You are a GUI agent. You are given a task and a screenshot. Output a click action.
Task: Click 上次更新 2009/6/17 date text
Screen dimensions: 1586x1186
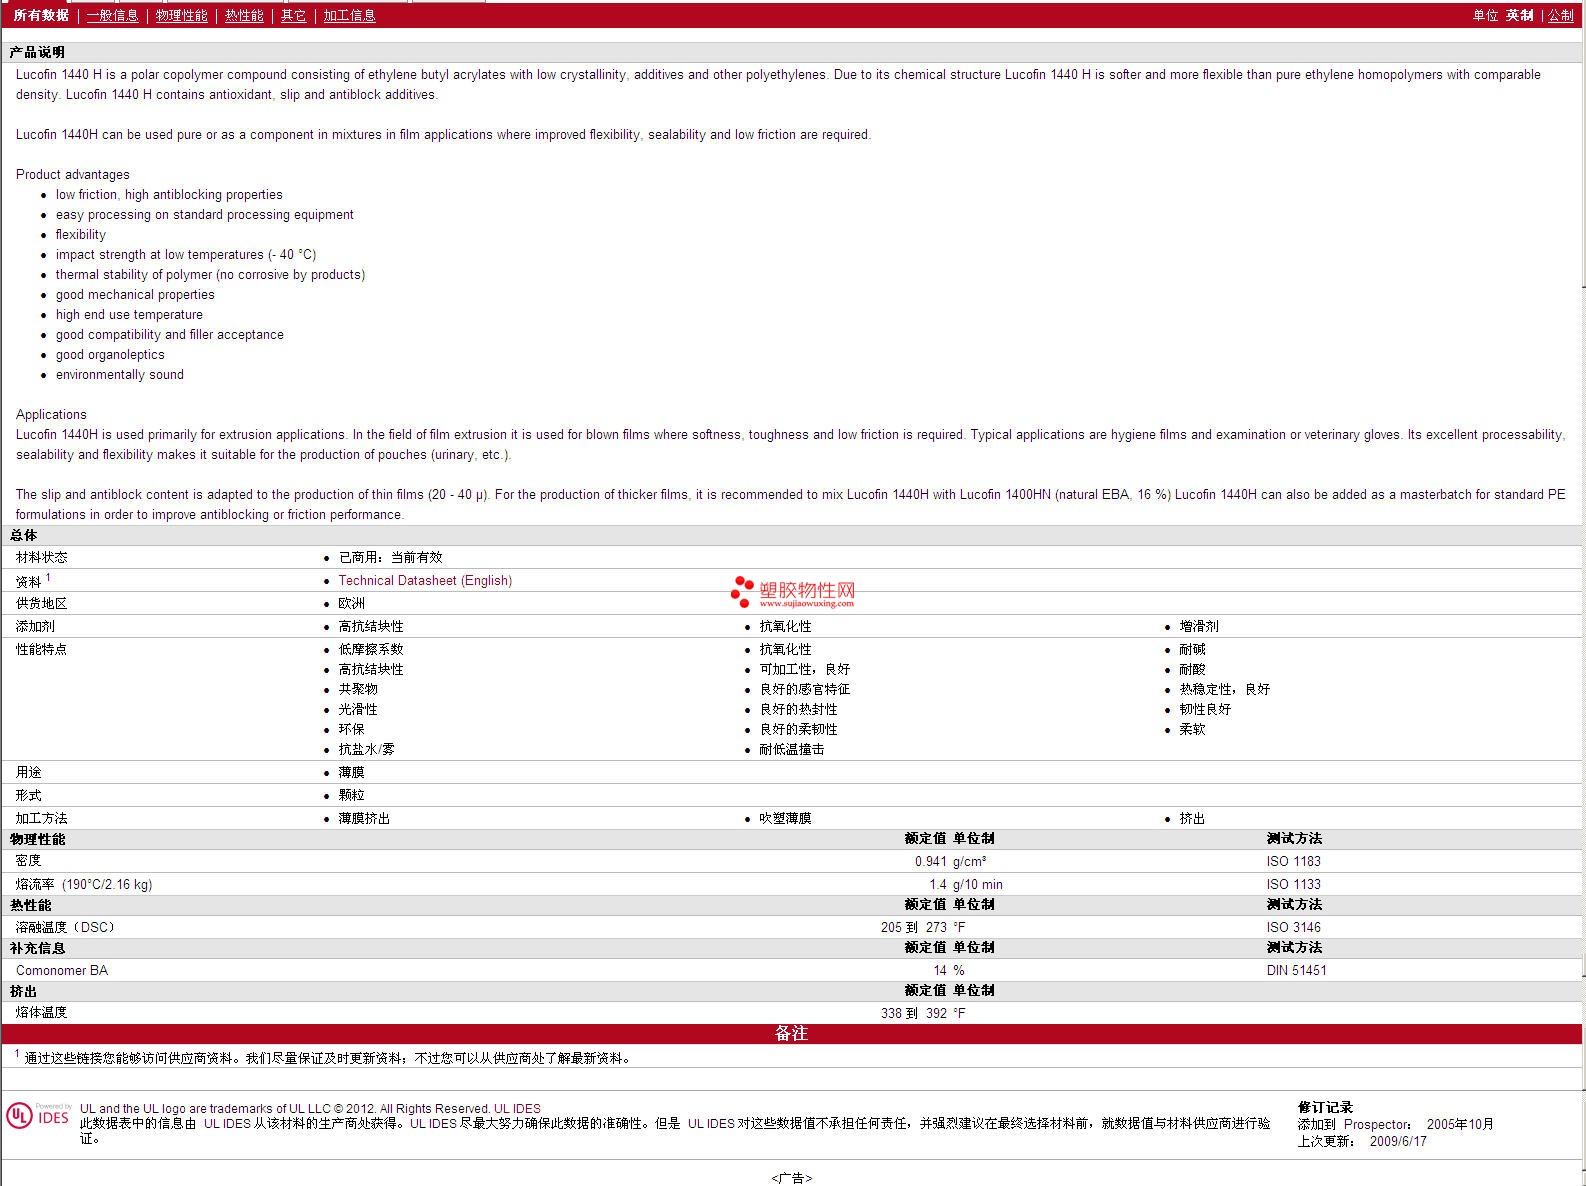[x=1362, y=1141]
